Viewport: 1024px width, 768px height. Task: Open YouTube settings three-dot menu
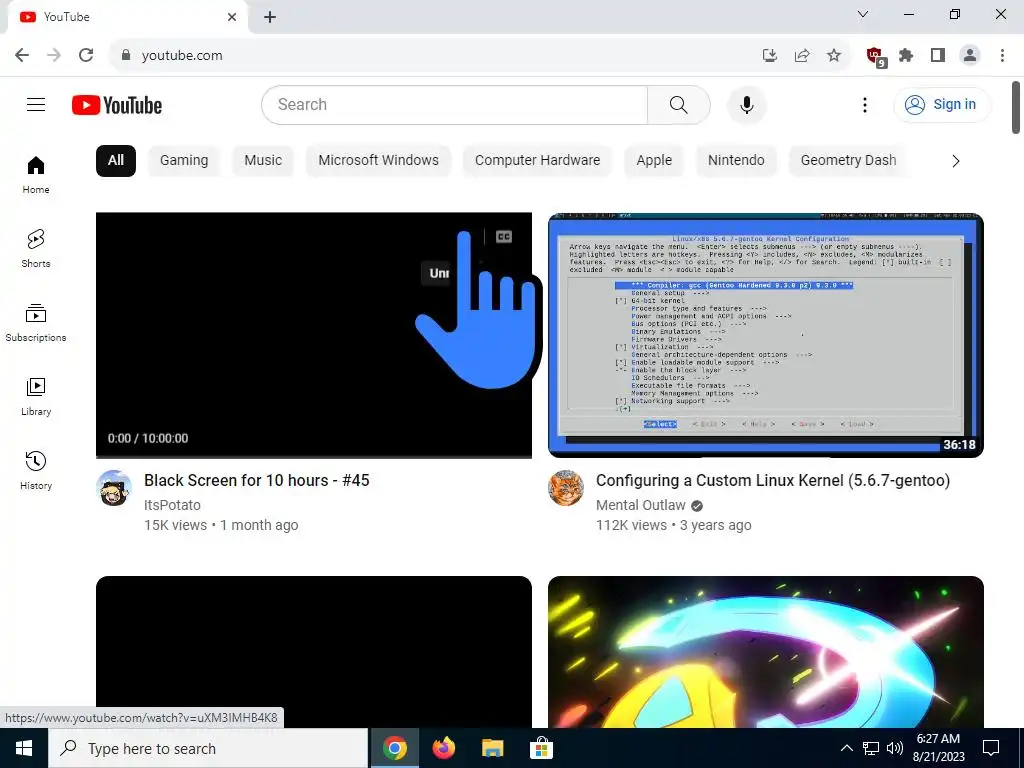coord(865,104)
